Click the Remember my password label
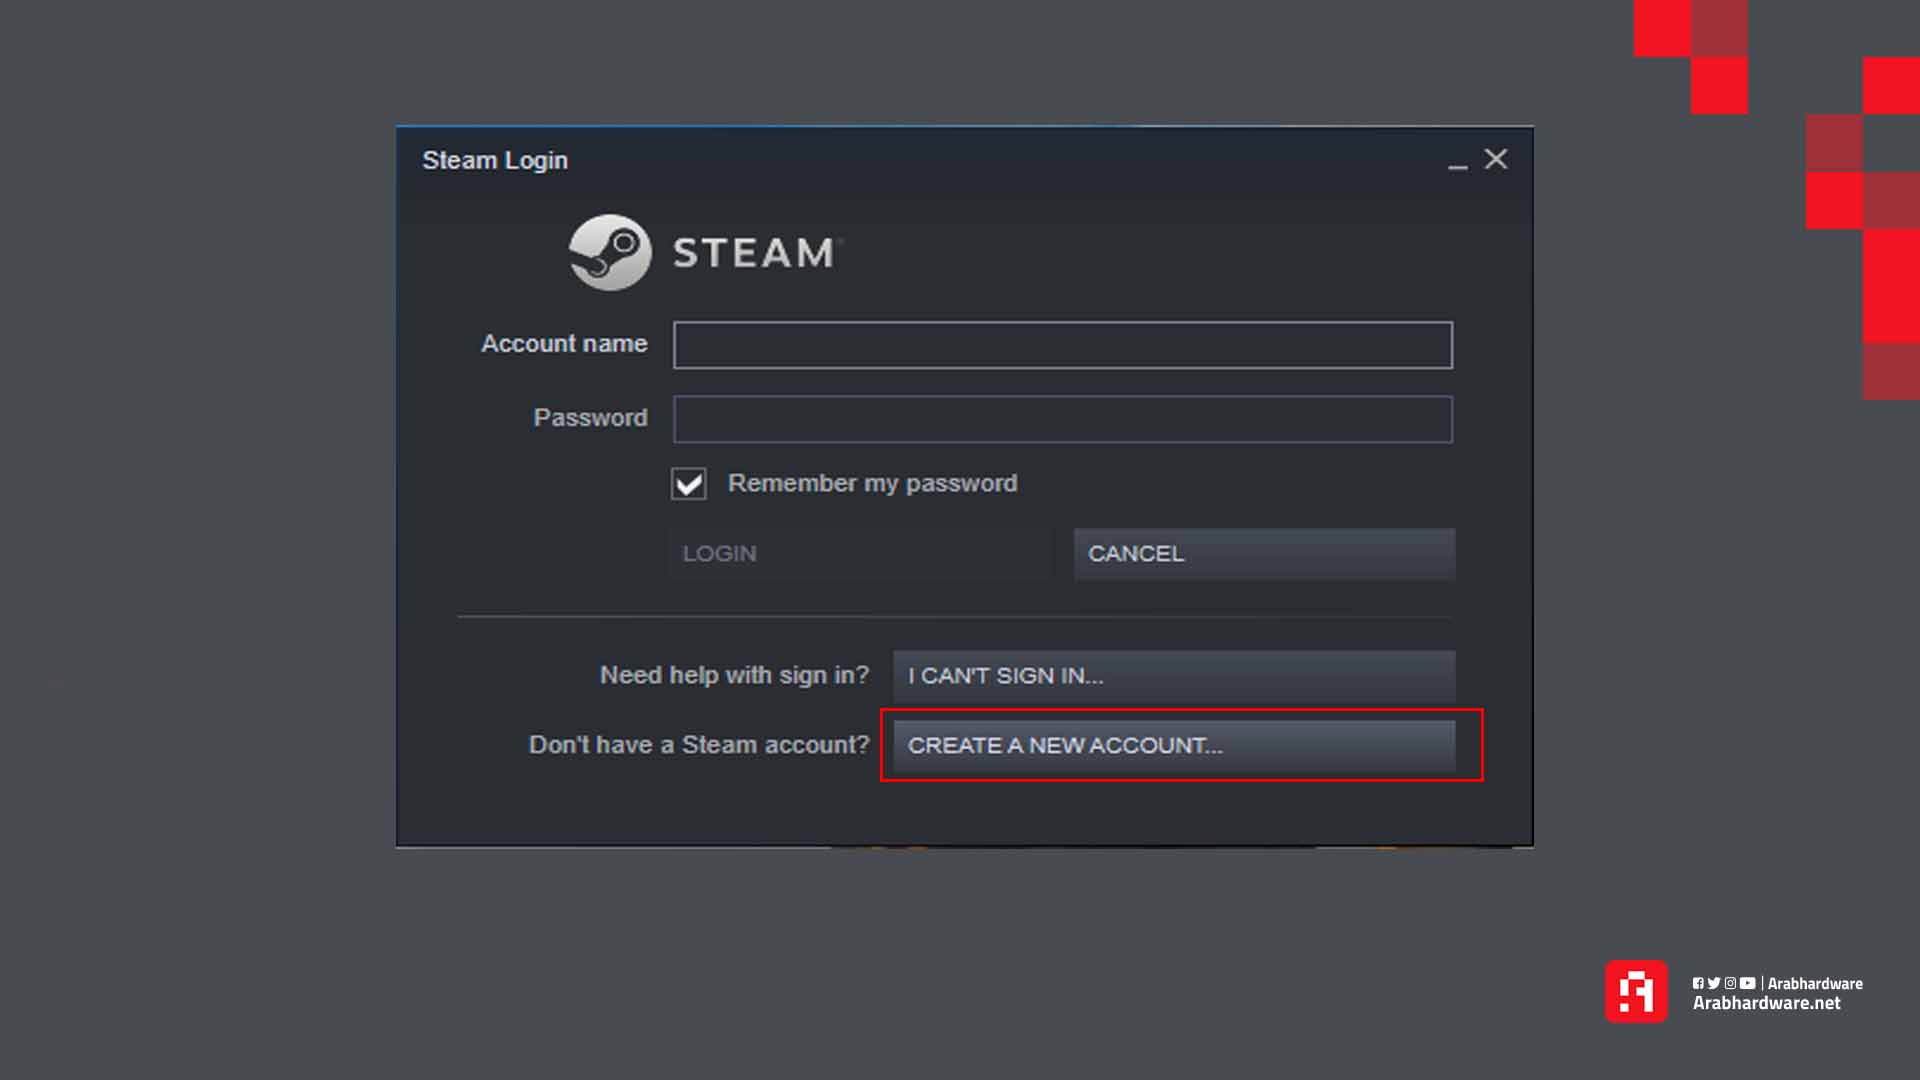Viewport: 1920px width, 1080px height. [x=872, y=484]
